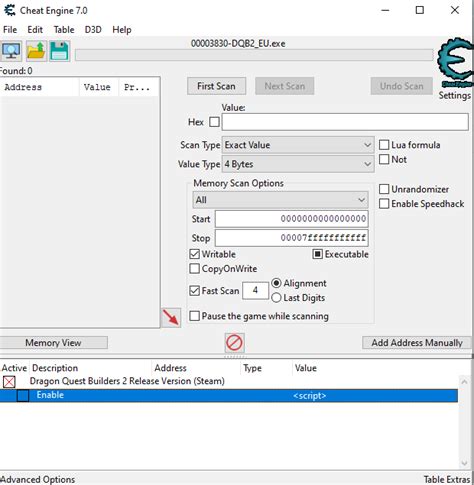Copy selected addresses with red arrow button
The image size is (474, 485).
171,318
